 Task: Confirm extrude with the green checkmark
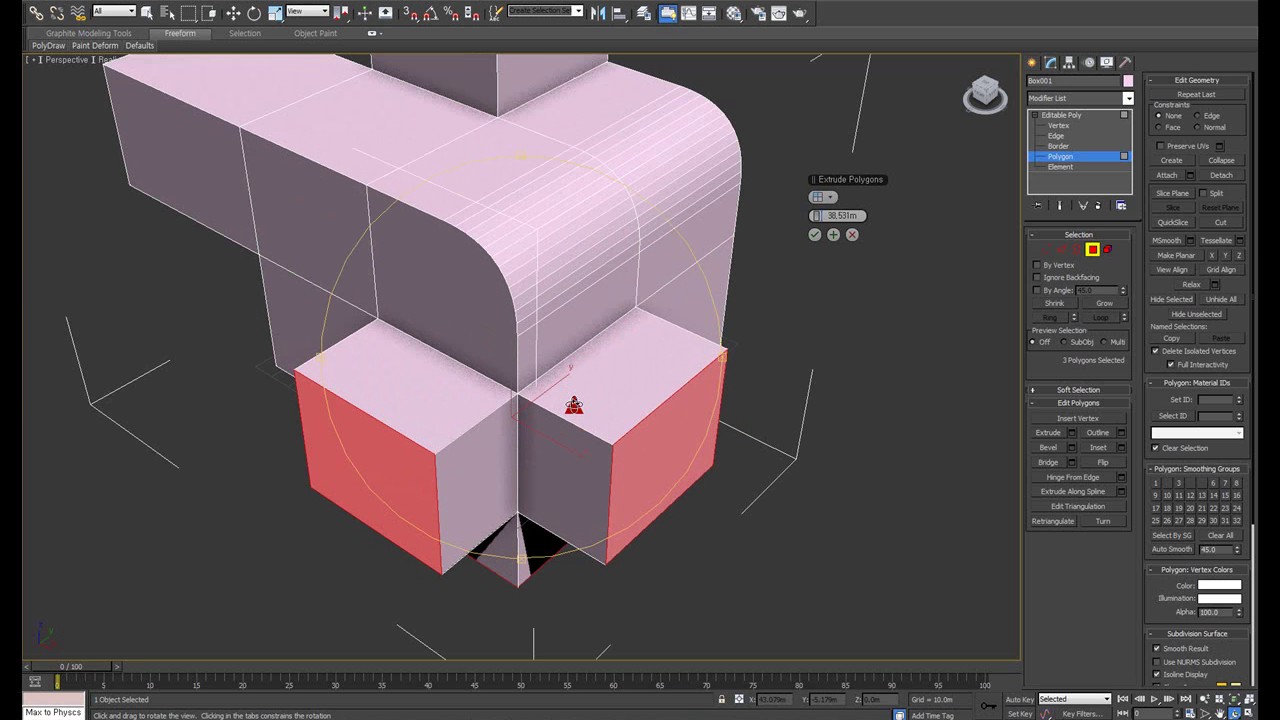click(x=815, y=234)
